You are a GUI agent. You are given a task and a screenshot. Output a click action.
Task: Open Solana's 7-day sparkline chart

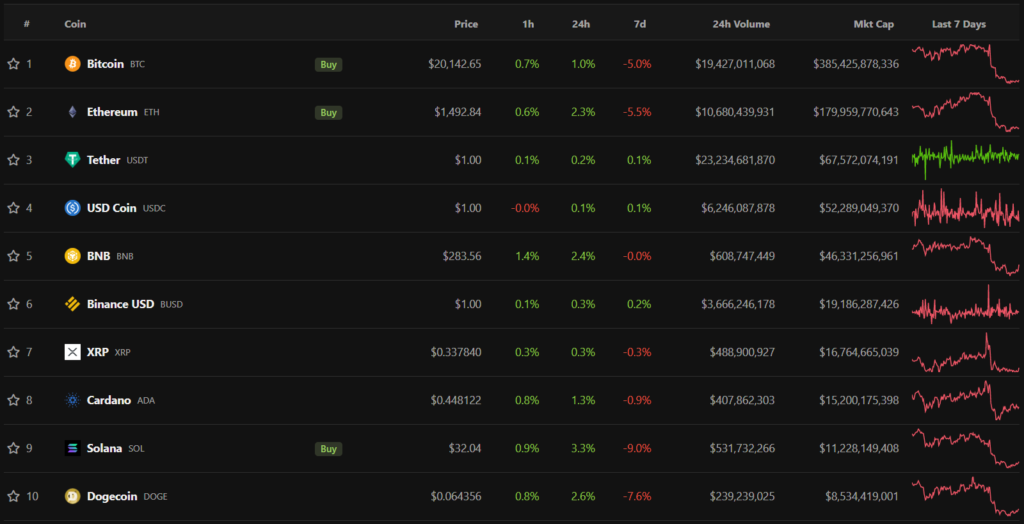point(965,448)
